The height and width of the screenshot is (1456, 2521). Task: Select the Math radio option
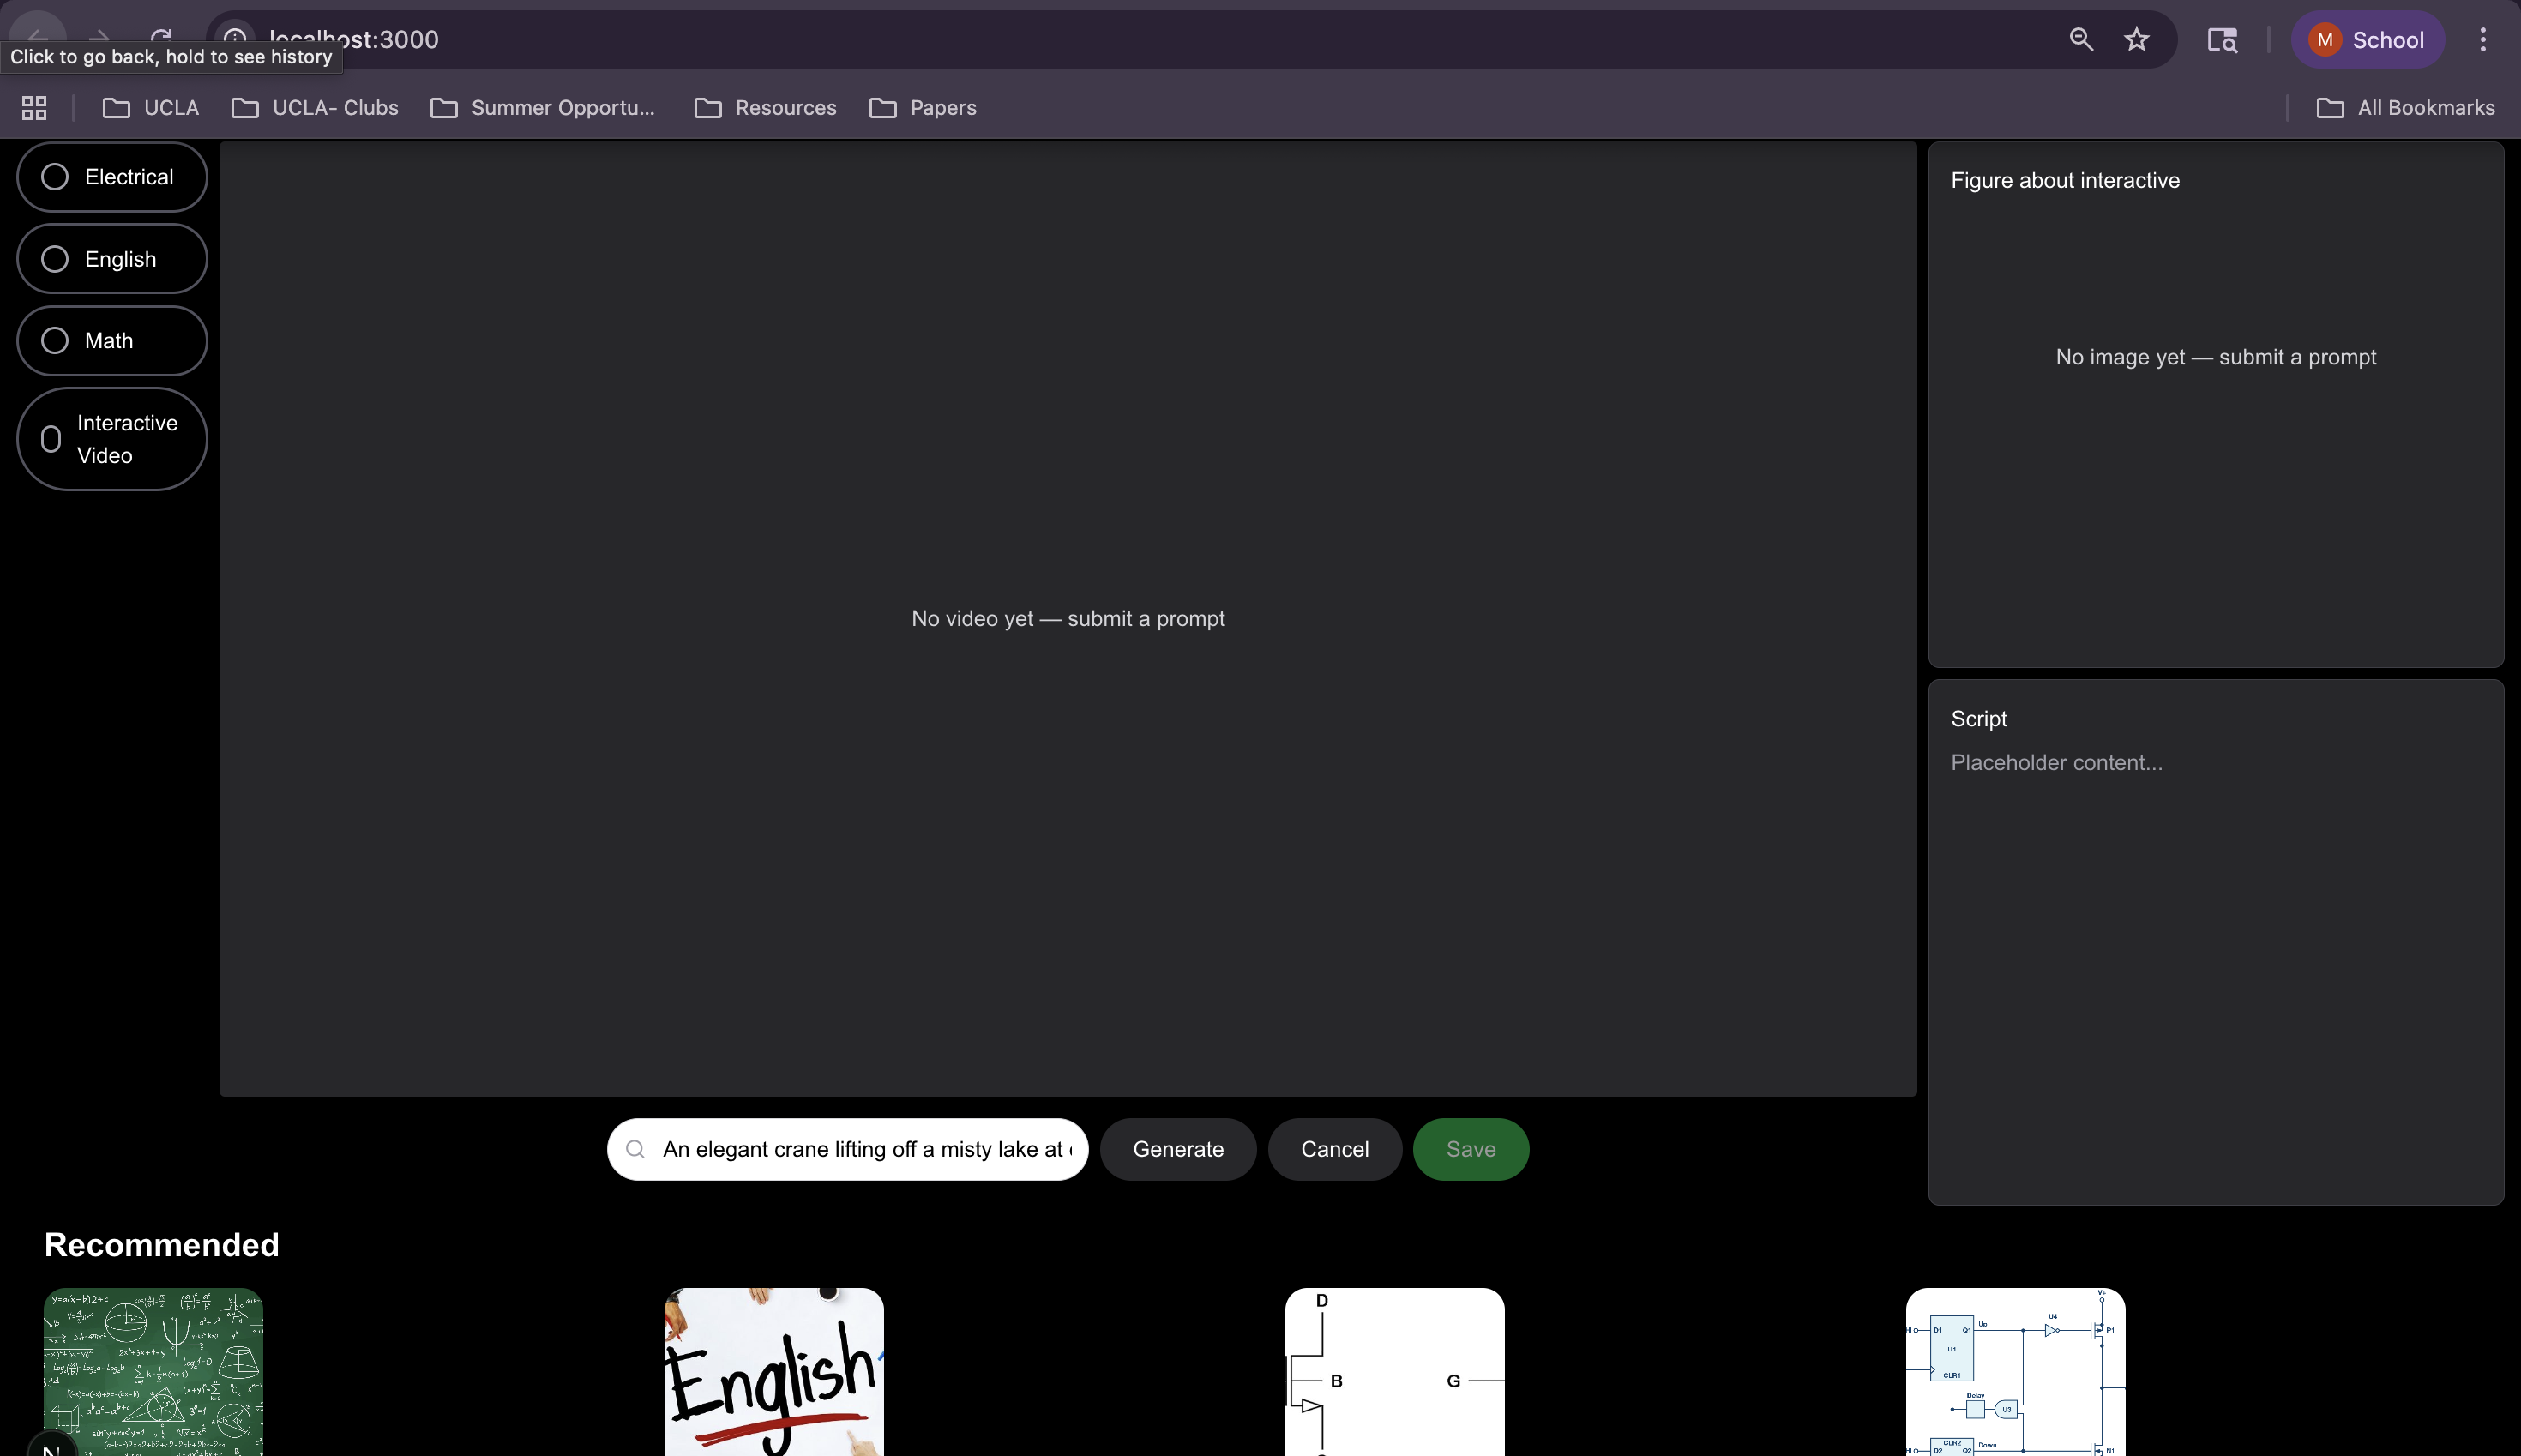[x=55, y=341]
